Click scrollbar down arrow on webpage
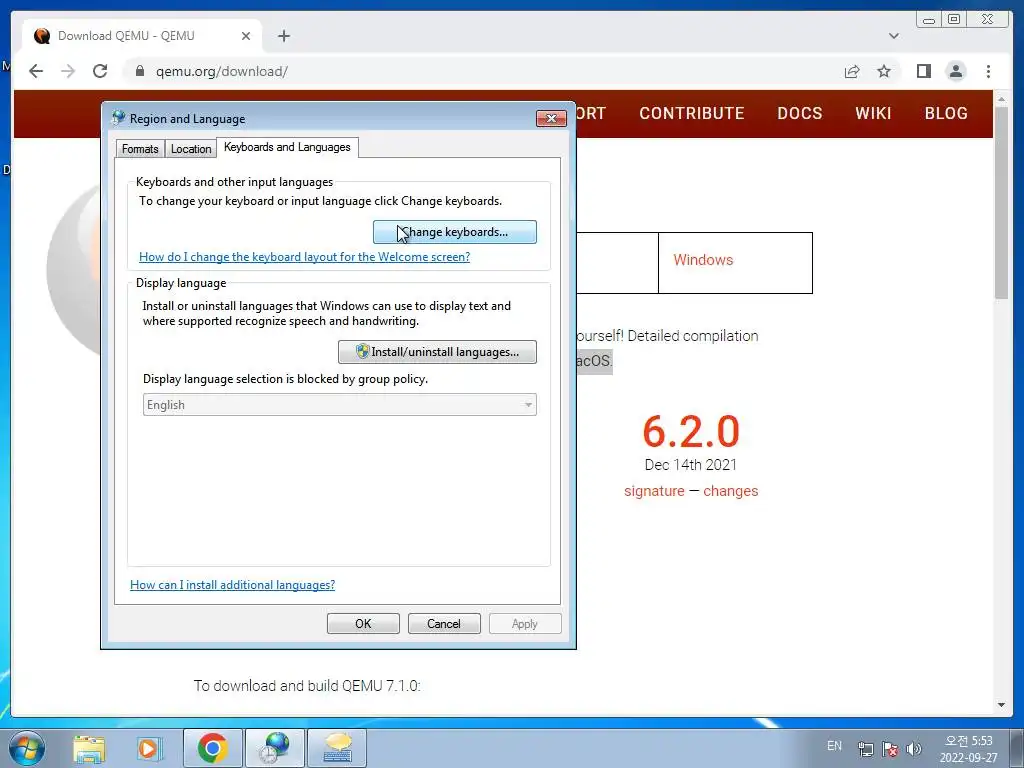 click(x=1001, y=705)
